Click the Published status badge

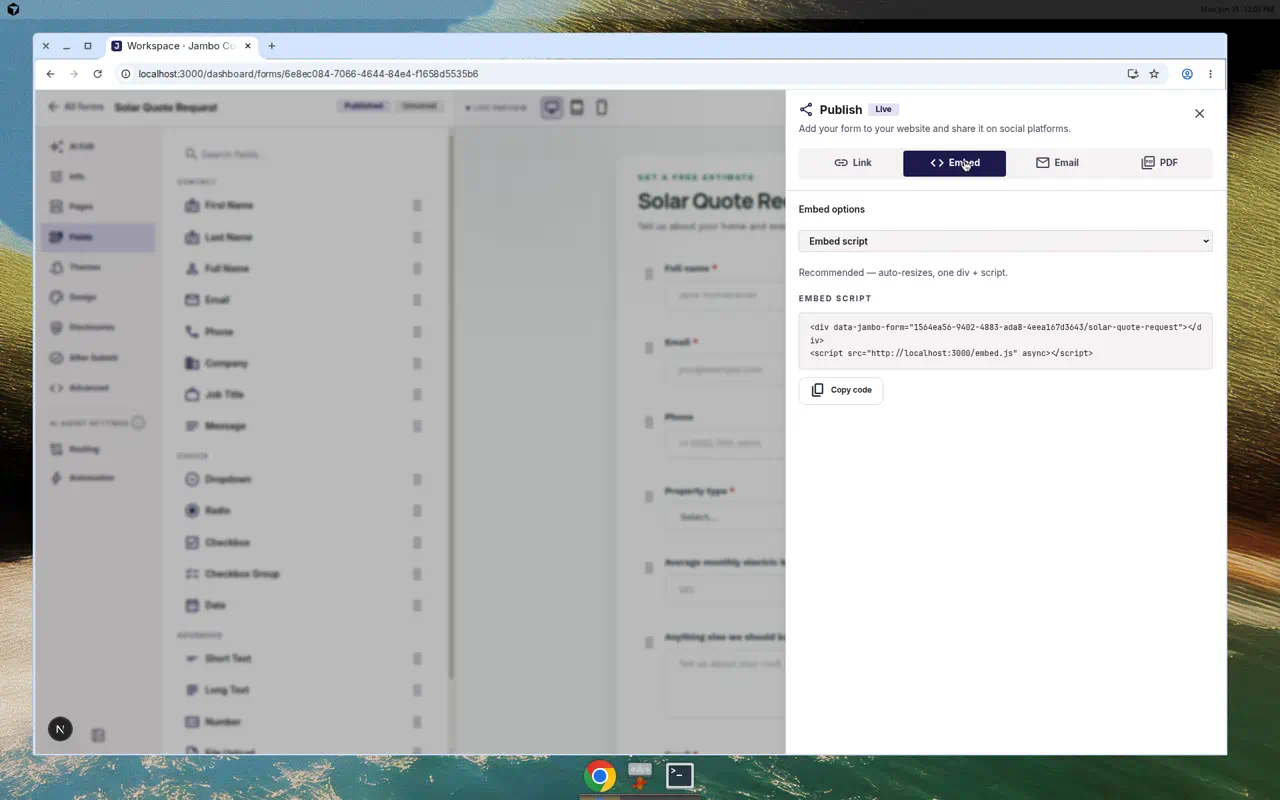point(363,106)
